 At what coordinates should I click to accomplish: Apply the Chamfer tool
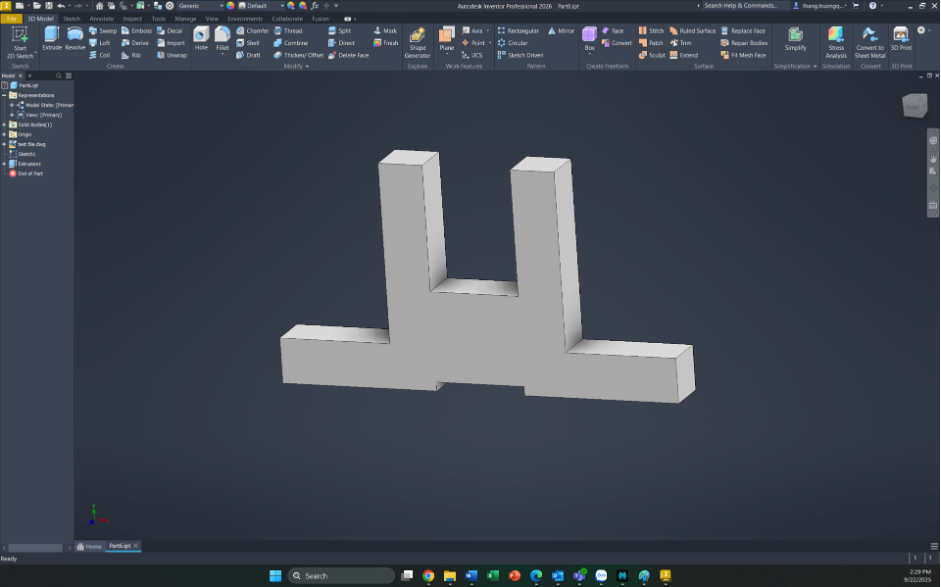click(x=252, y=31)
